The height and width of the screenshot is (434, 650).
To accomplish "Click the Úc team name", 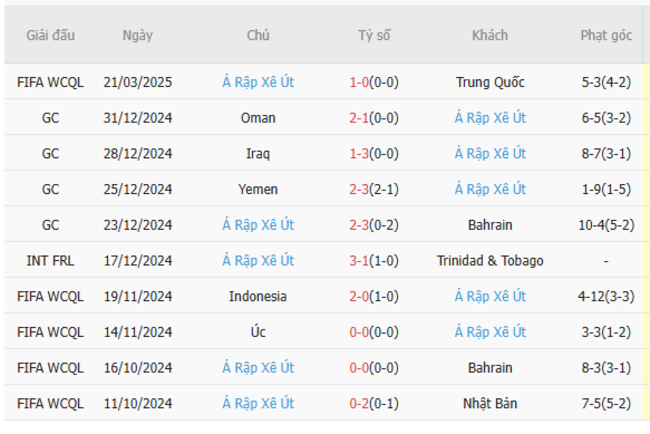I will pos(258,332).
